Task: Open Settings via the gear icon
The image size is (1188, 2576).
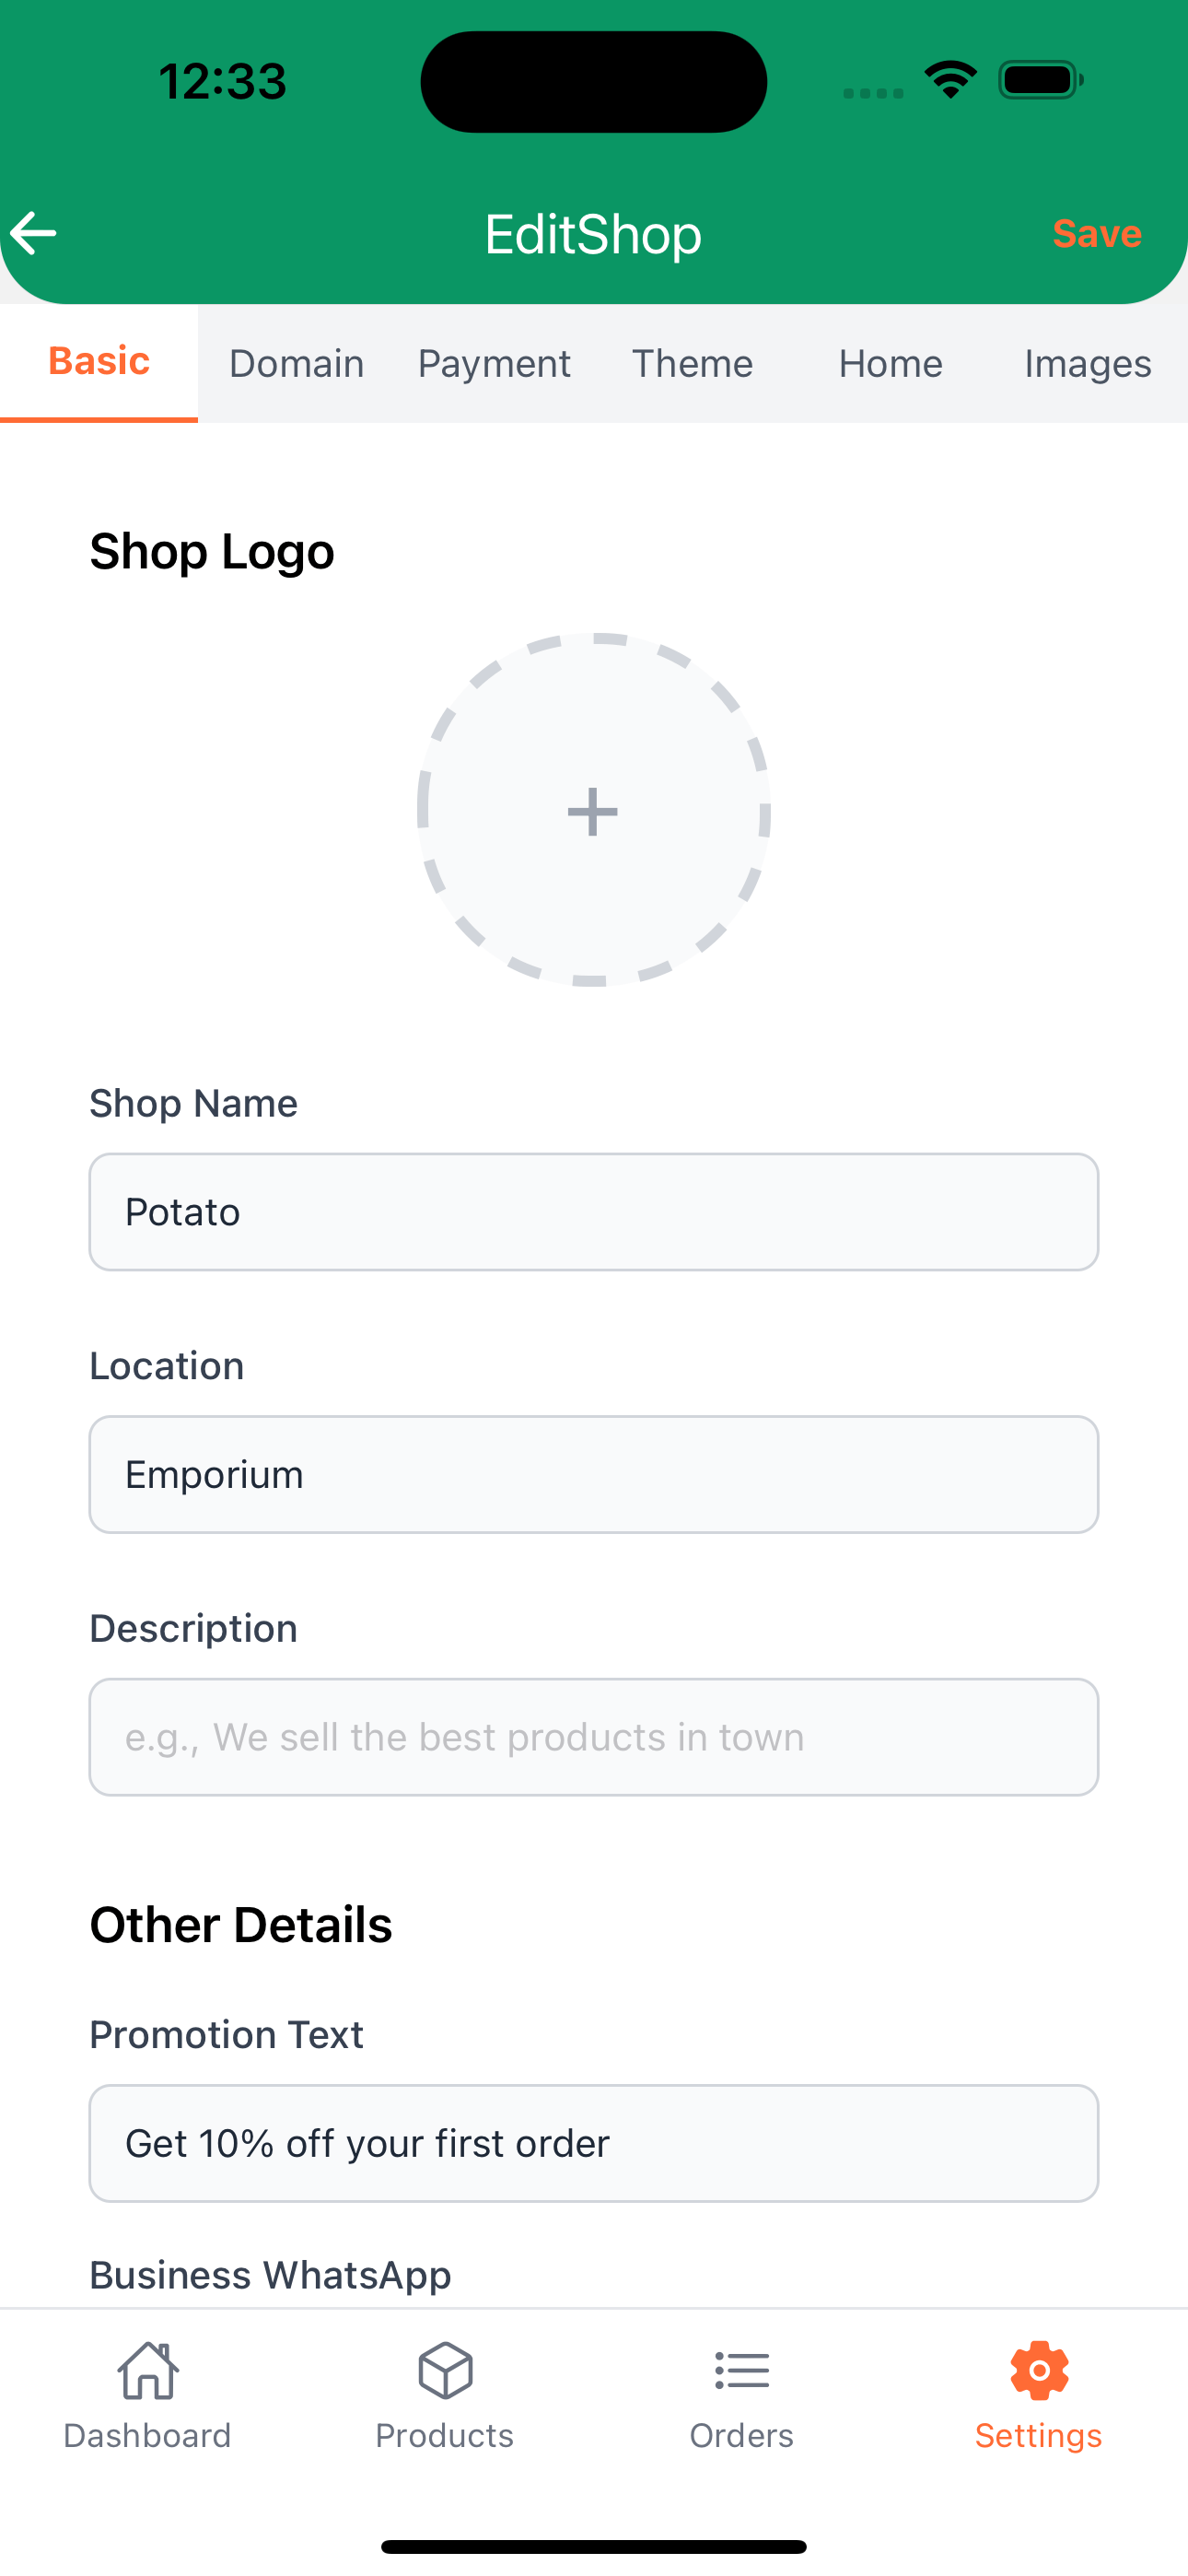Action: point(1039,2371)
